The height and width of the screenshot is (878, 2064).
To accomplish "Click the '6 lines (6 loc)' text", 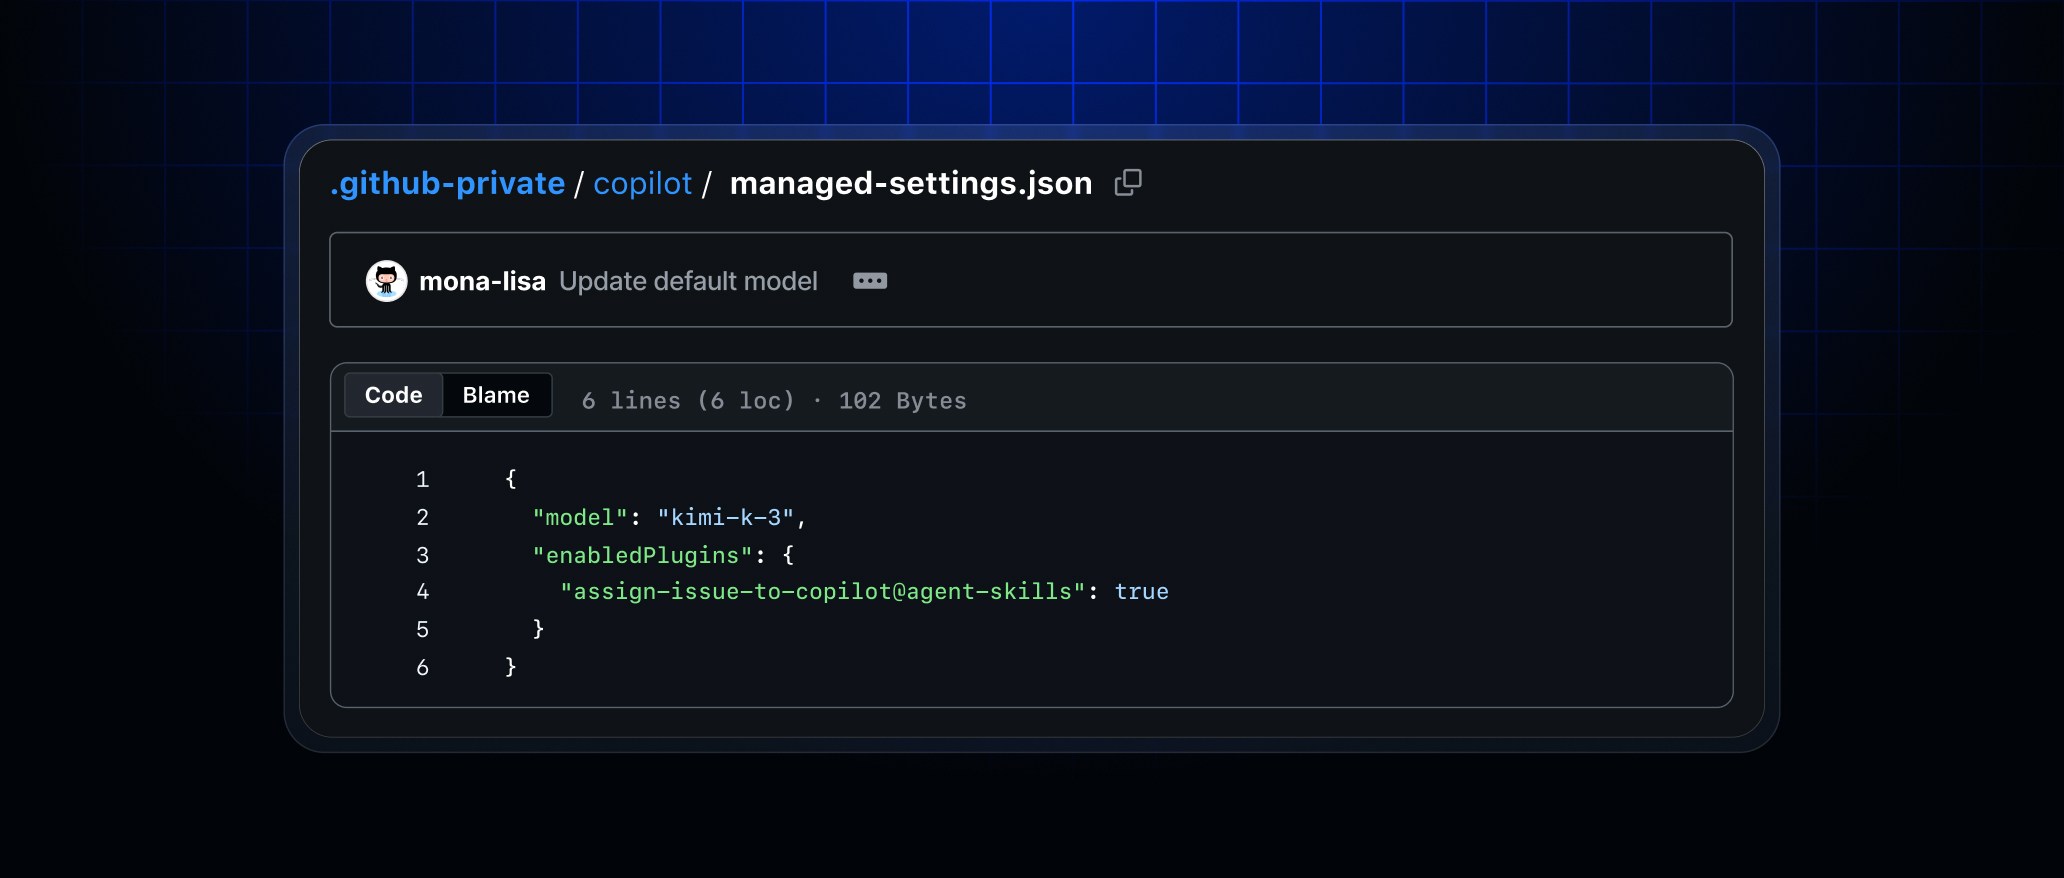I will click(688, 401).
